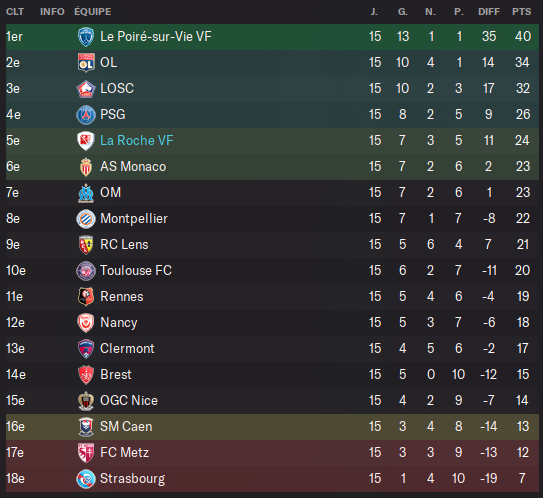Sort table by PTS column header

(522, 12)
